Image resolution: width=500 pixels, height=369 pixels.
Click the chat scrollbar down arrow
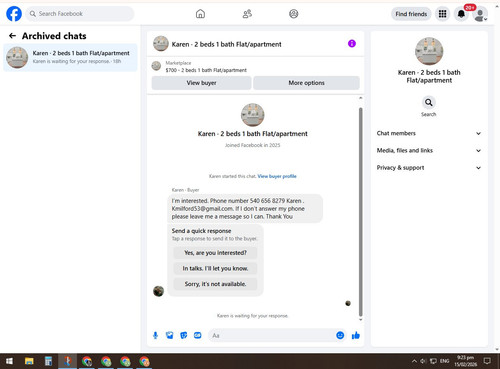click(360, 320)
